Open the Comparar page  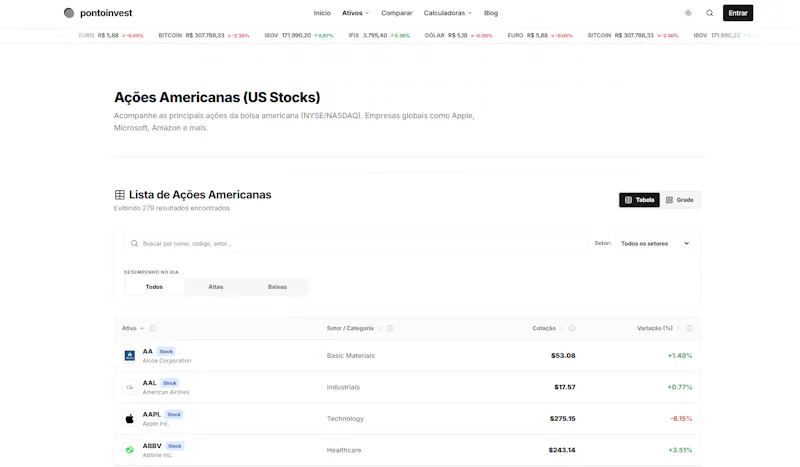396,13
